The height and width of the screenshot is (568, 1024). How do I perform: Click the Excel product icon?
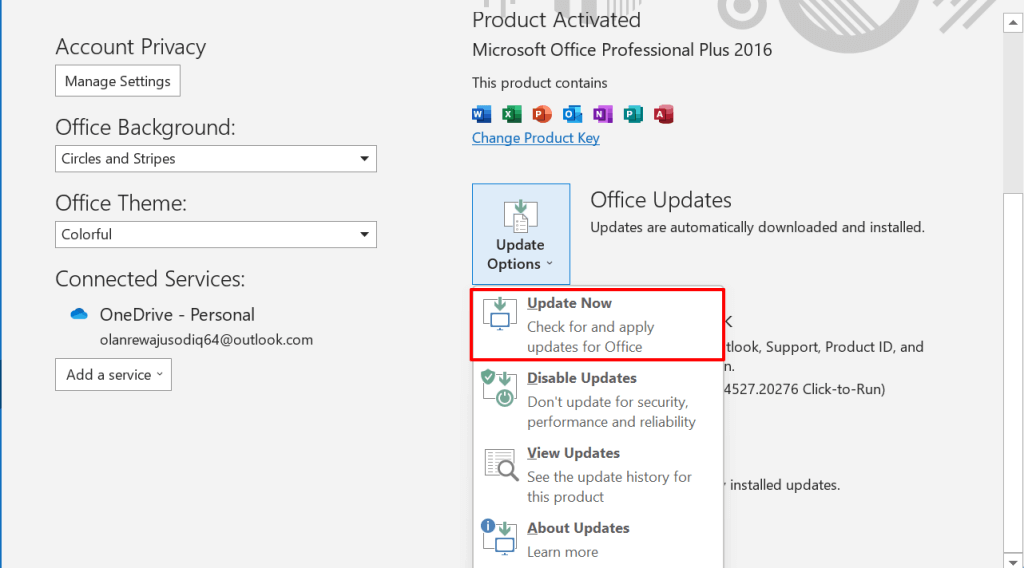pyautogui.click(x=512, y=114)
